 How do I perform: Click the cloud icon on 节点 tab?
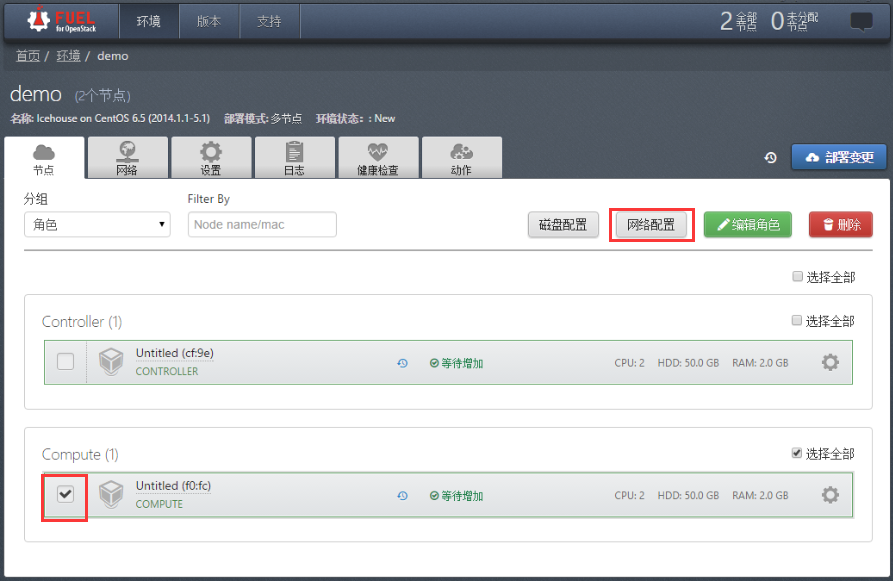click(44, 152)
